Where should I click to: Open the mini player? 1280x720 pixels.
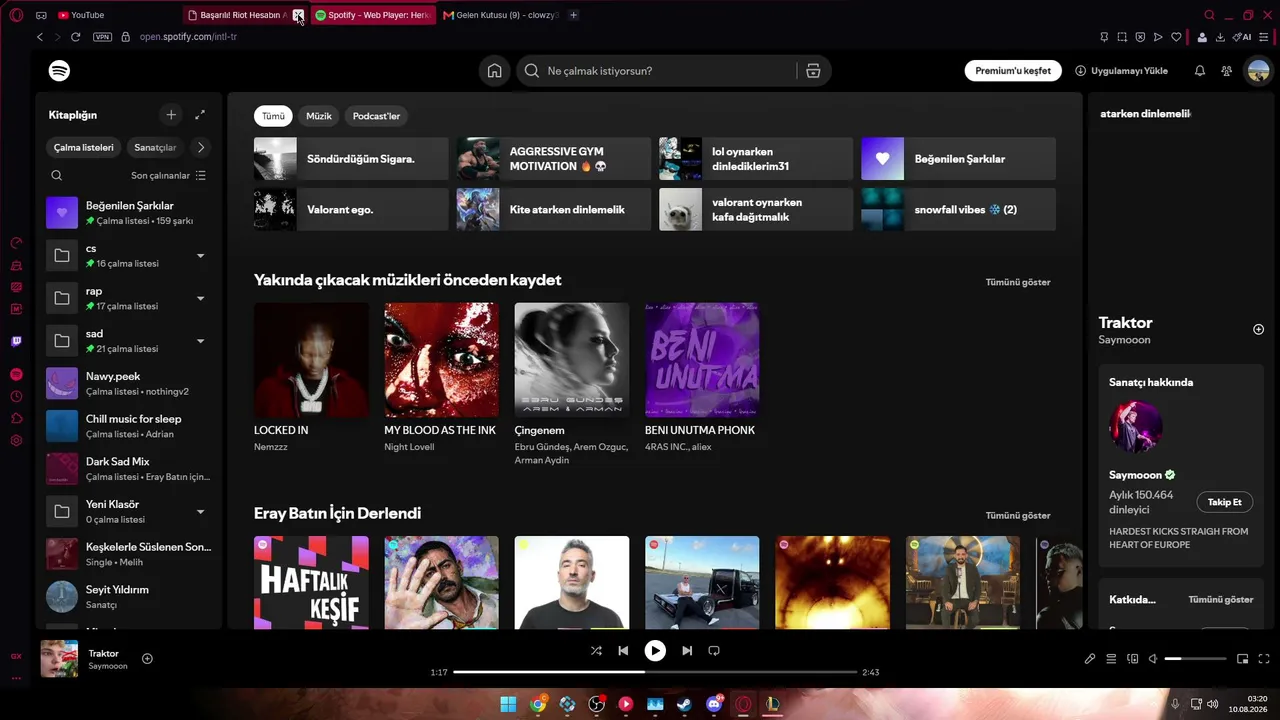click(1243, 659)
